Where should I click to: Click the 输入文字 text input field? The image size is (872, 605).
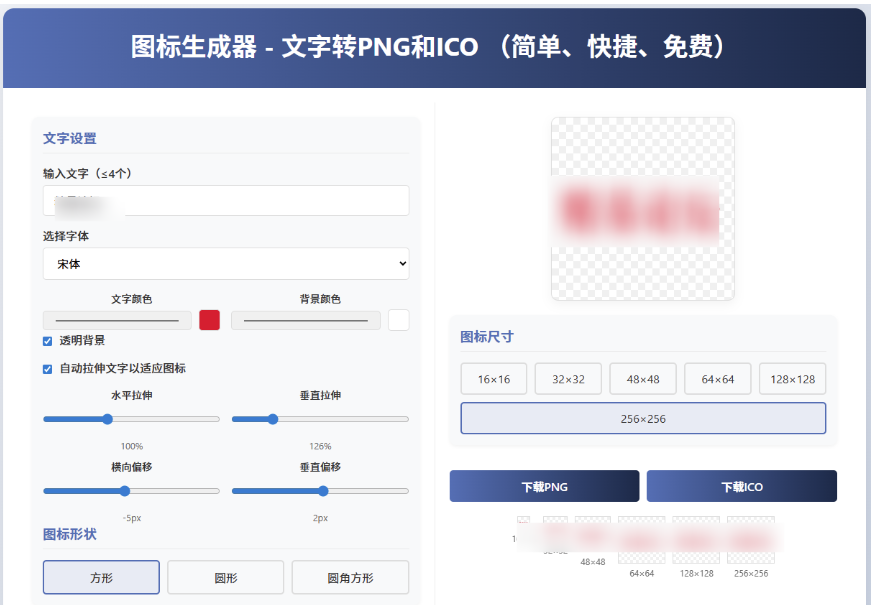click(x=225, y=200)
